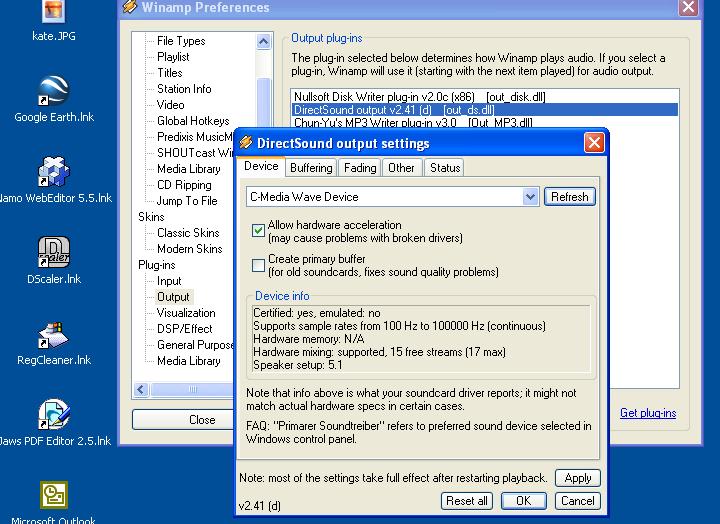Select Output plug-ins tree item

click(x=173, y=297)
